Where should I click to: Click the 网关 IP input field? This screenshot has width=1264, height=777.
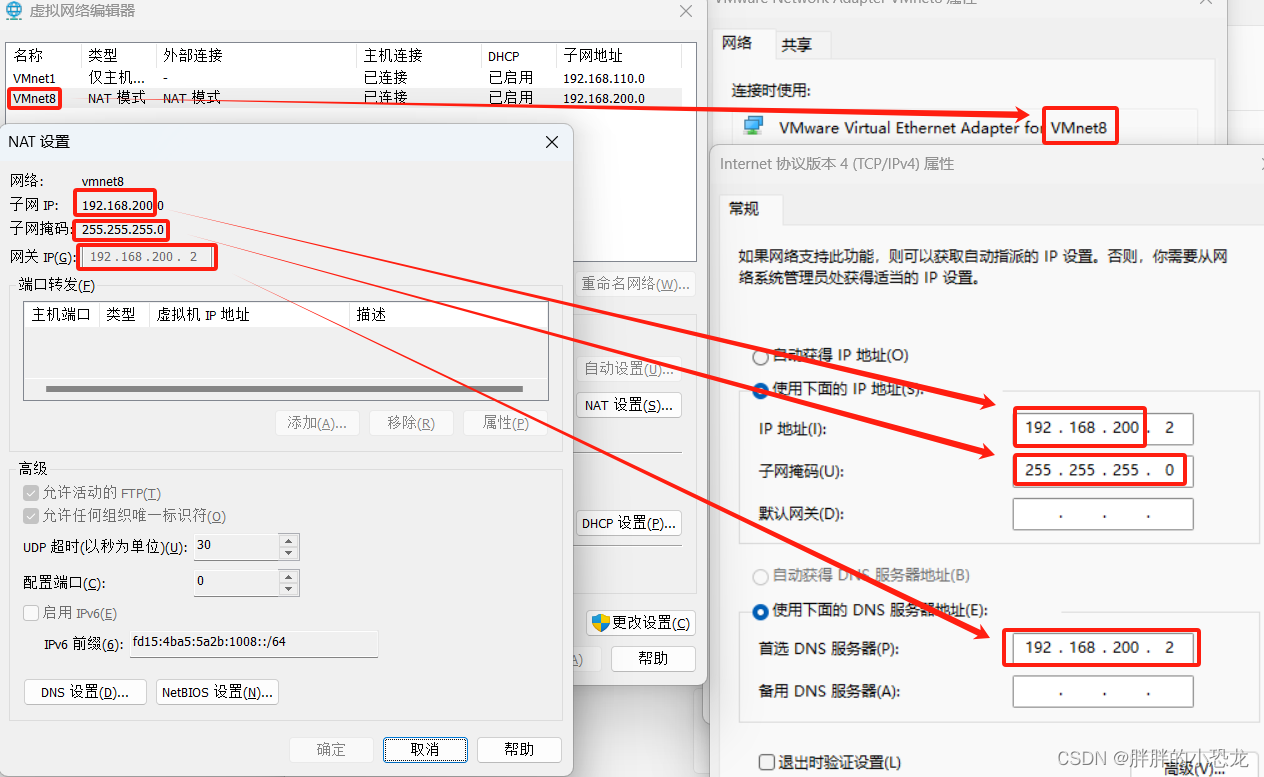pyautogui.click(x=147, y=257)
